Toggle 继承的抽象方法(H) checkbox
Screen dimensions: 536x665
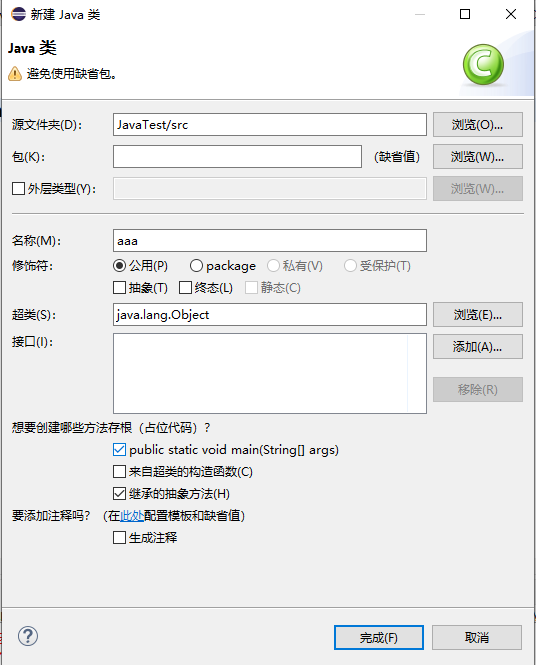coord(120,494)
